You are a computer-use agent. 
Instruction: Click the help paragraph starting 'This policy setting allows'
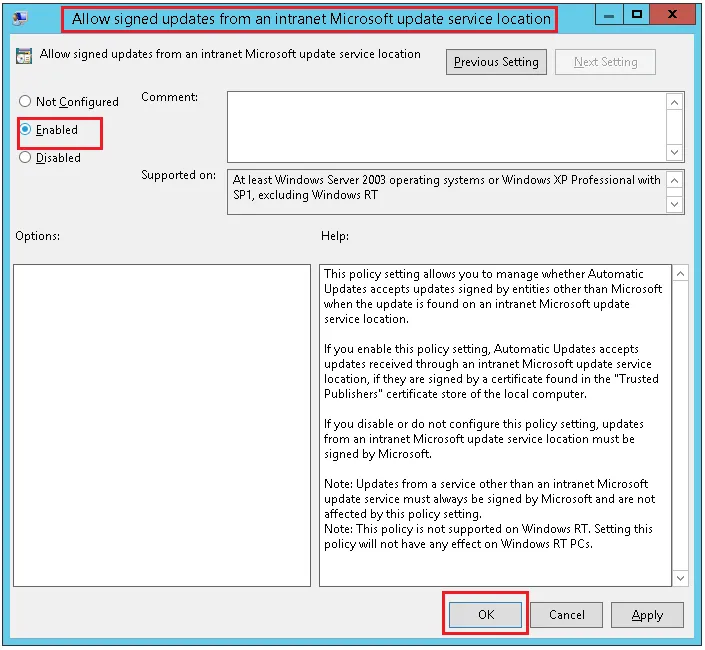[493, 296]
